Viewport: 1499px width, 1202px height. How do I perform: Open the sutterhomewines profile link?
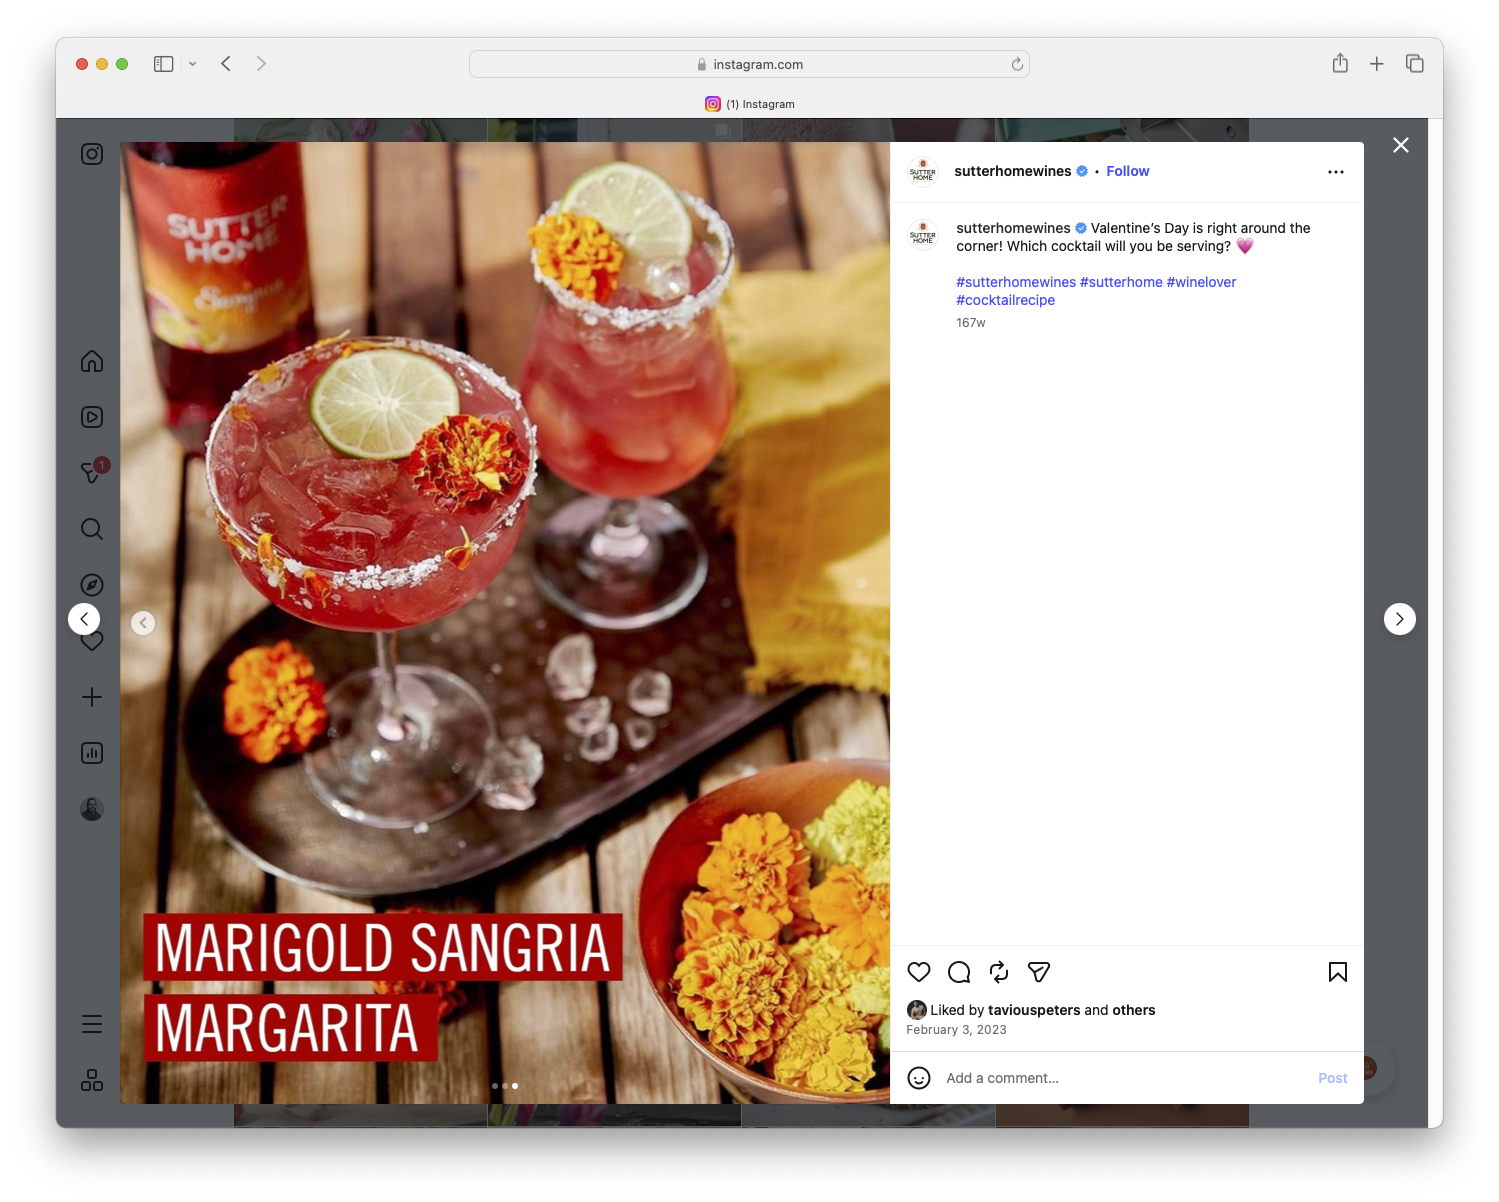pyautogui.click(x=1013, y=171)
